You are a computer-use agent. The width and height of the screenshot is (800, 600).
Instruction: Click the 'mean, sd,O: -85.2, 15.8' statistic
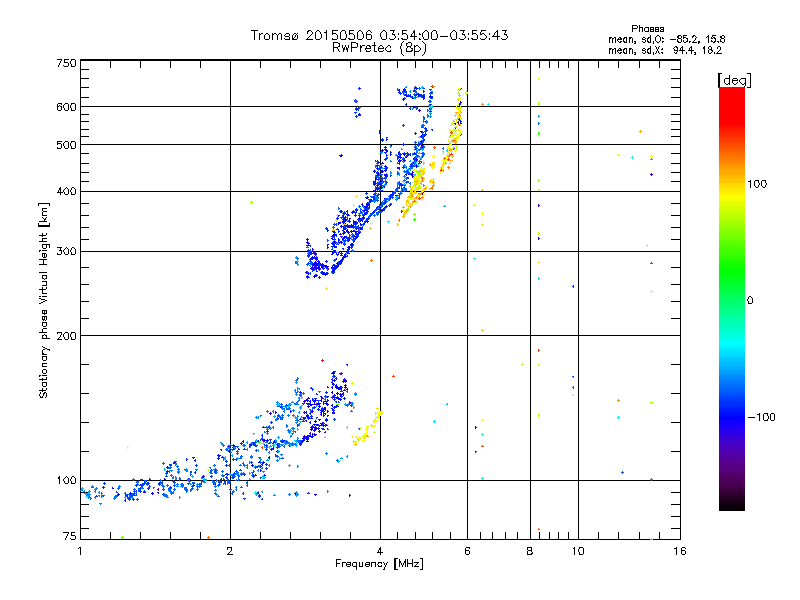tap(666, 39)
